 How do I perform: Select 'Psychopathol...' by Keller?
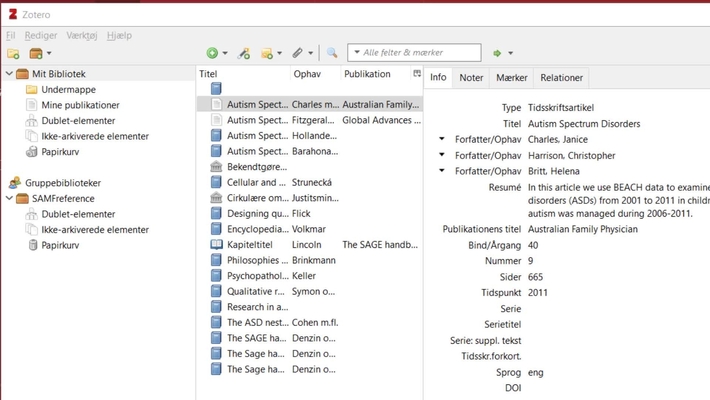click(x=310, y=276)
